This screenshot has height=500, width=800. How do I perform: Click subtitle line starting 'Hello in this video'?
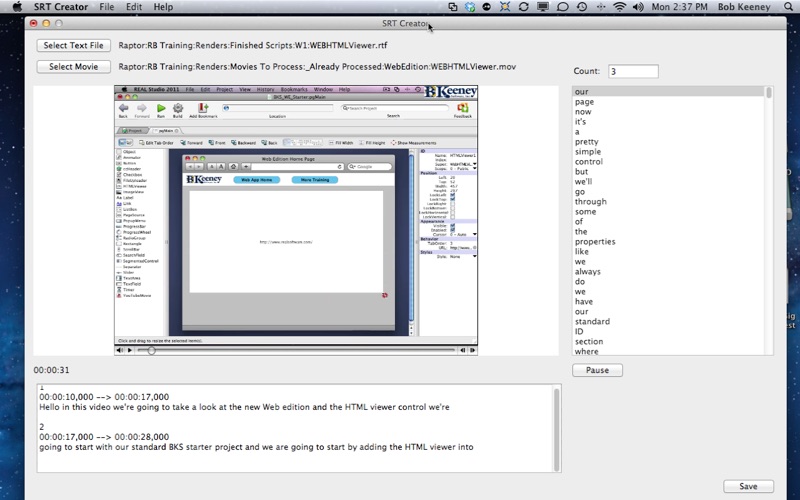point(244,407)
